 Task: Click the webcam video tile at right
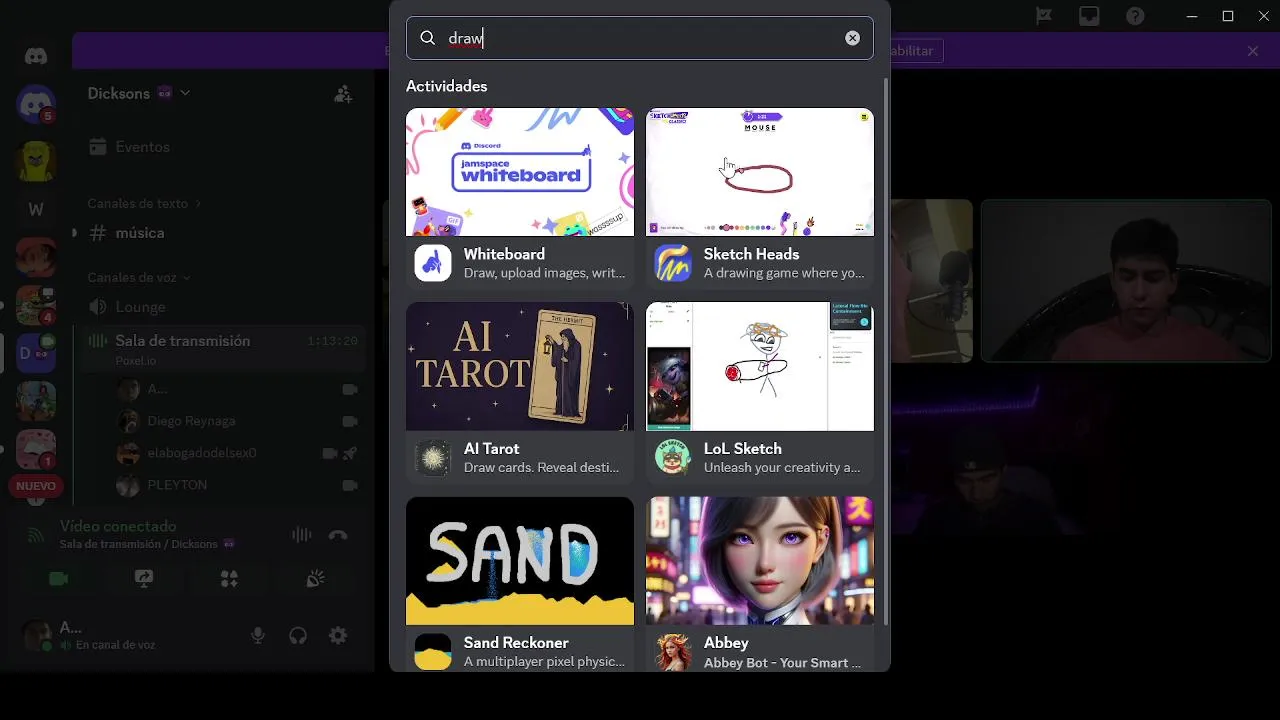coord(1125,281)
